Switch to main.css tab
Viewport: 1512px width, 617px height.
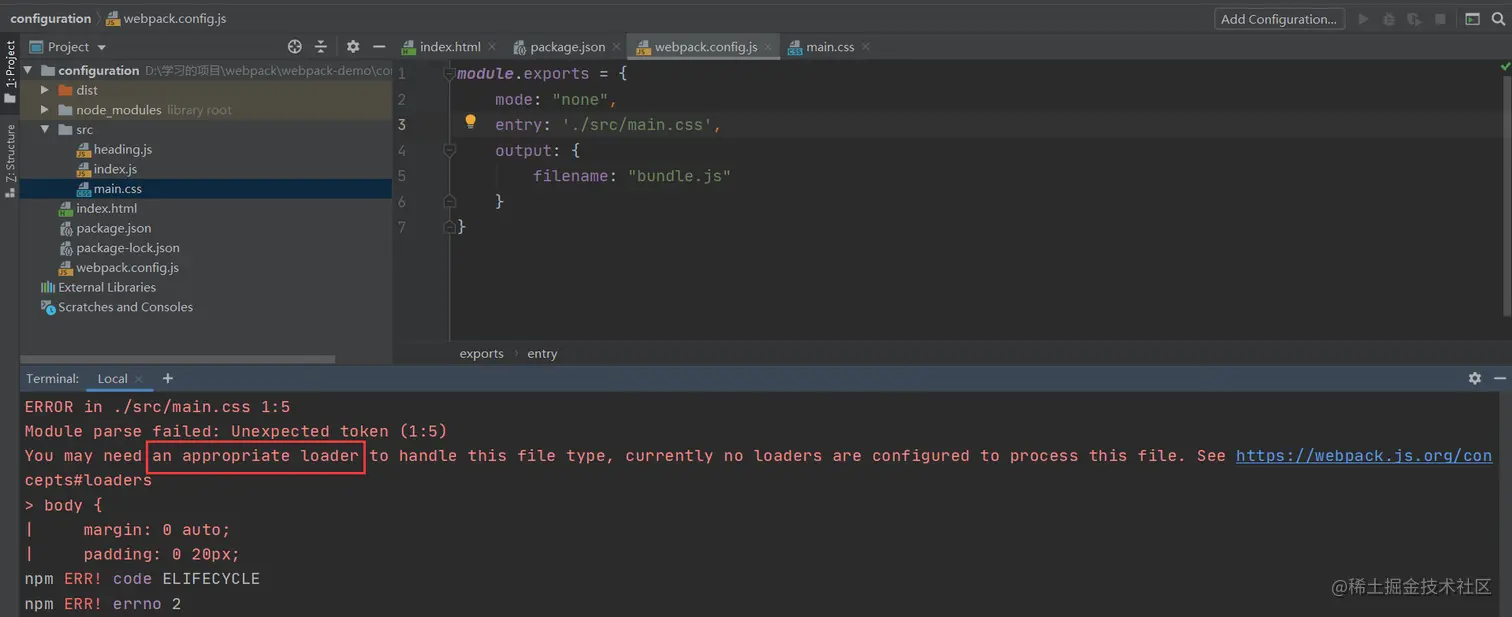pyautogui.click(x=830, y=46)
